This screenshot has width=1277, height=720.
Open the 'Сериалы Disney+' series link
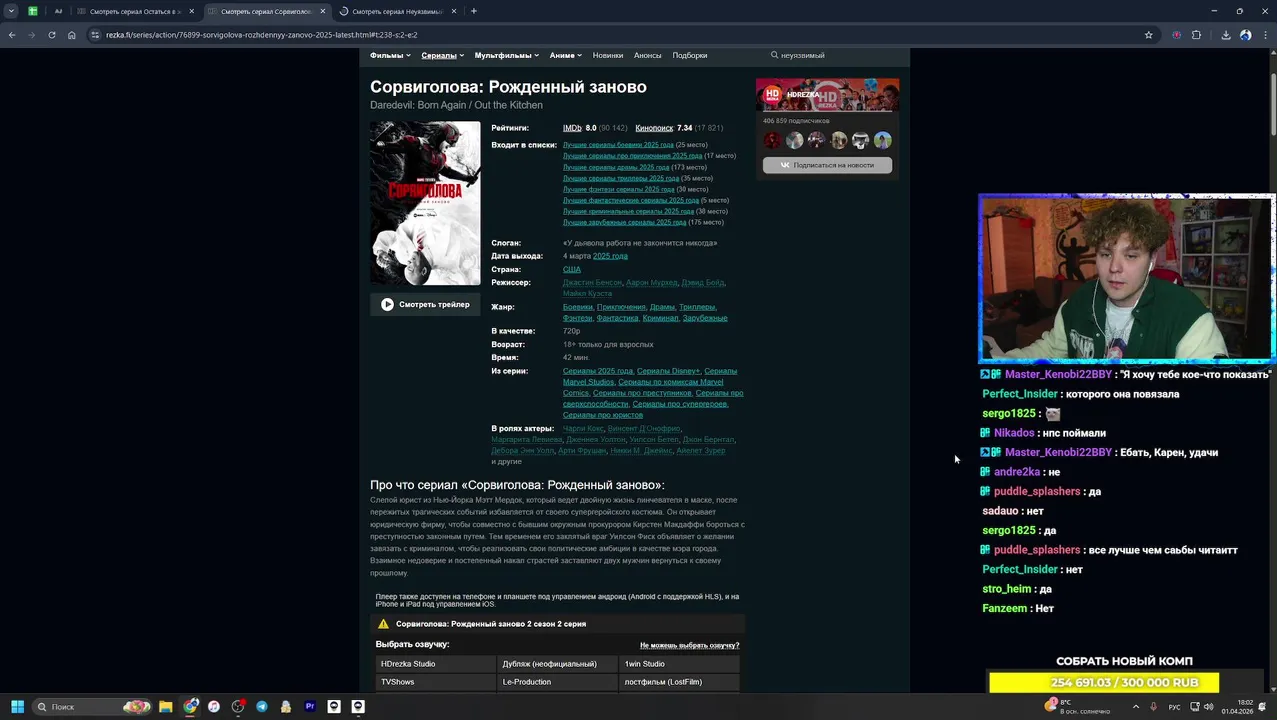coord(668,371)
